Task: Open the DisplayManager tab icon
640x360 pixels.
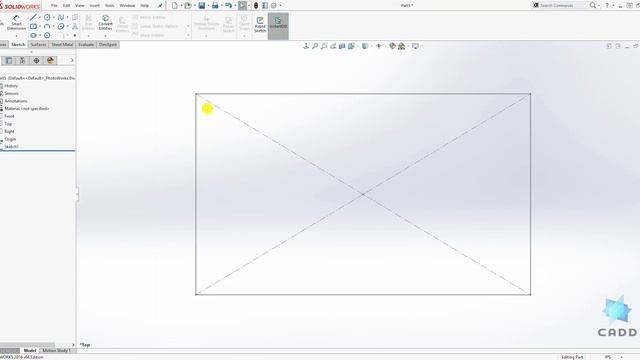Action: [50, 60]
